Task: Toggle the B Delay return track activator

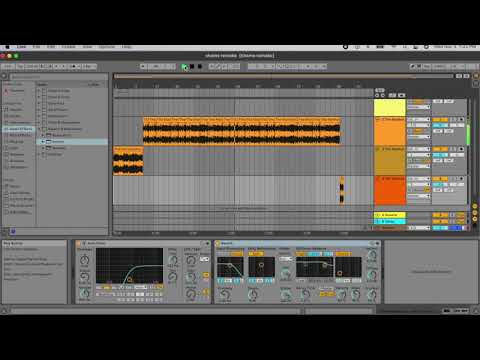Action: [x=440, y=221]
